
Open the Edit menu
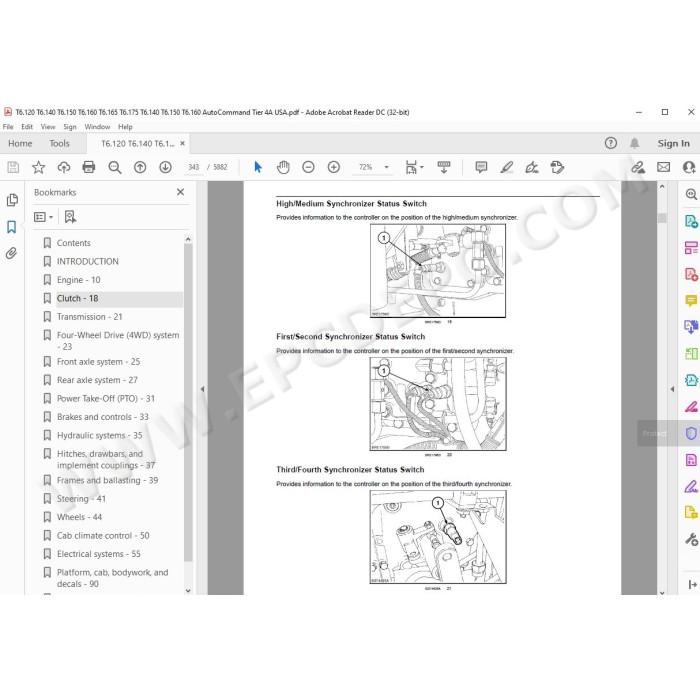[27, 127]
